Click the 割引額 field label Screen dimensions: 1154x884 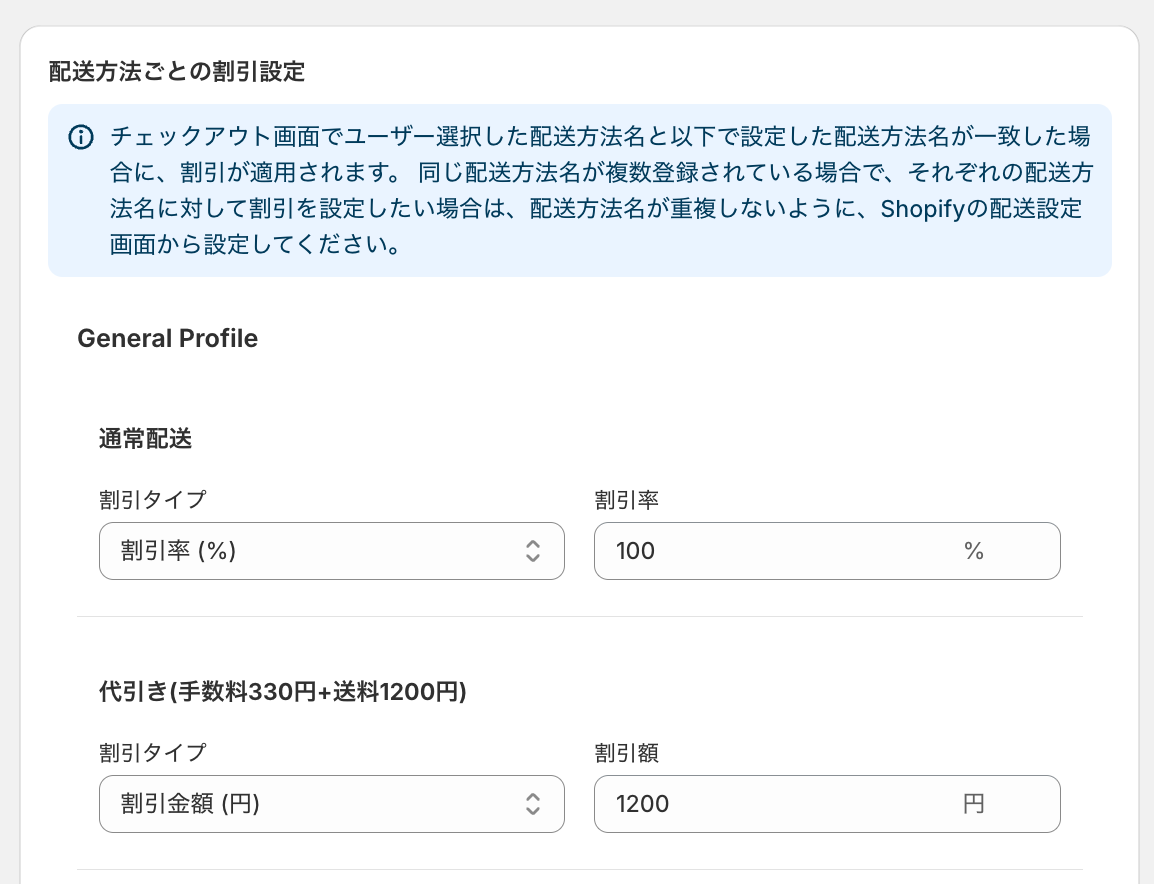point(626,752)
